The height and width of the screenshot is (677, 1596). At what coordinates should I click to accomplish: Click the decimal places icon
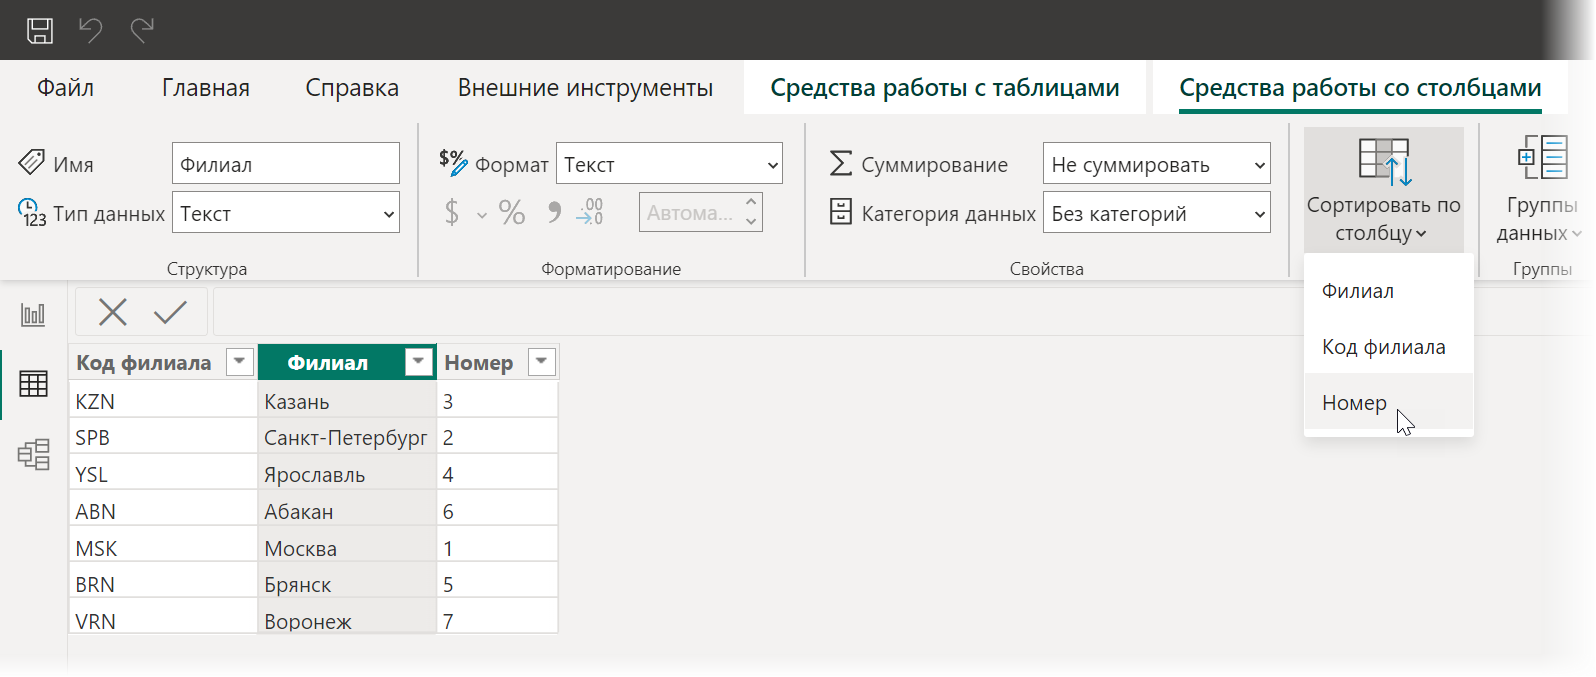[x=590, y=212]
